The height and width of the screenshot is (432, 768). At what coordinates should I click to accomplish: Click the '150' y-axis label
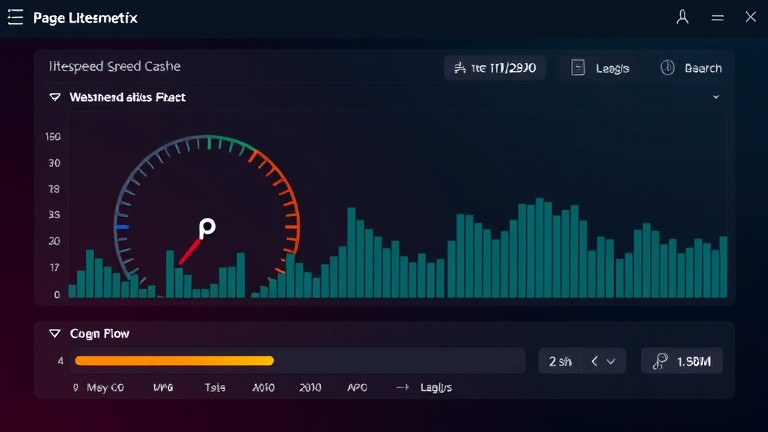click(53, 137)
